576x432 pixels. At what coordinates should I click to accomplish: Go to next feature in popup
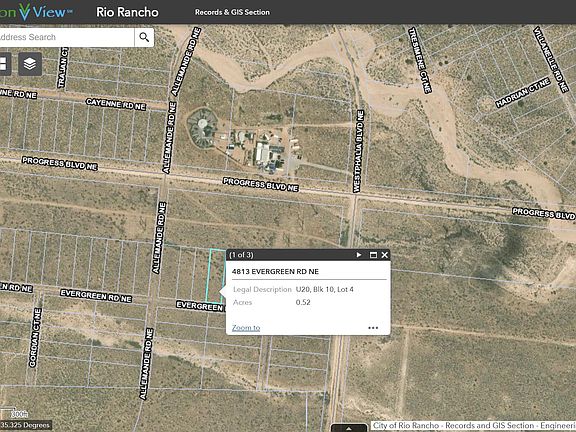(x=359, y=255)
